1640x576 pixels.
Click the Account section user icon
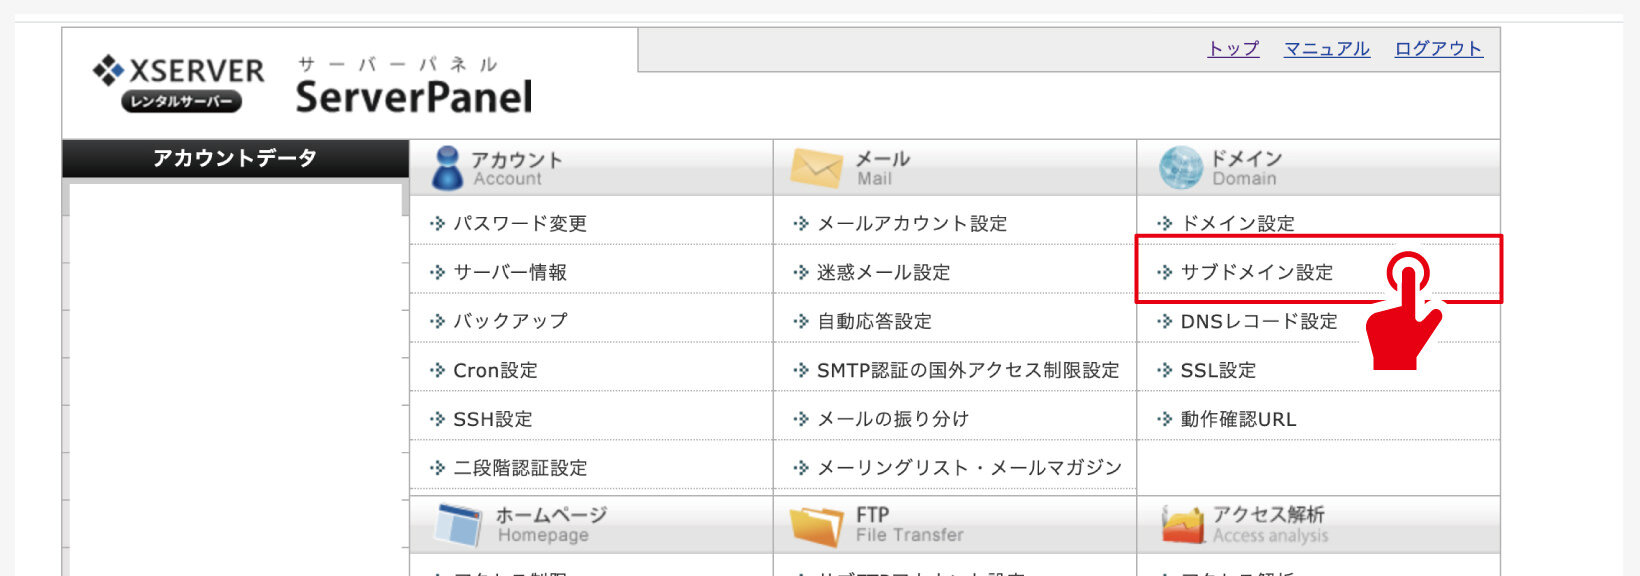point(447,168)
